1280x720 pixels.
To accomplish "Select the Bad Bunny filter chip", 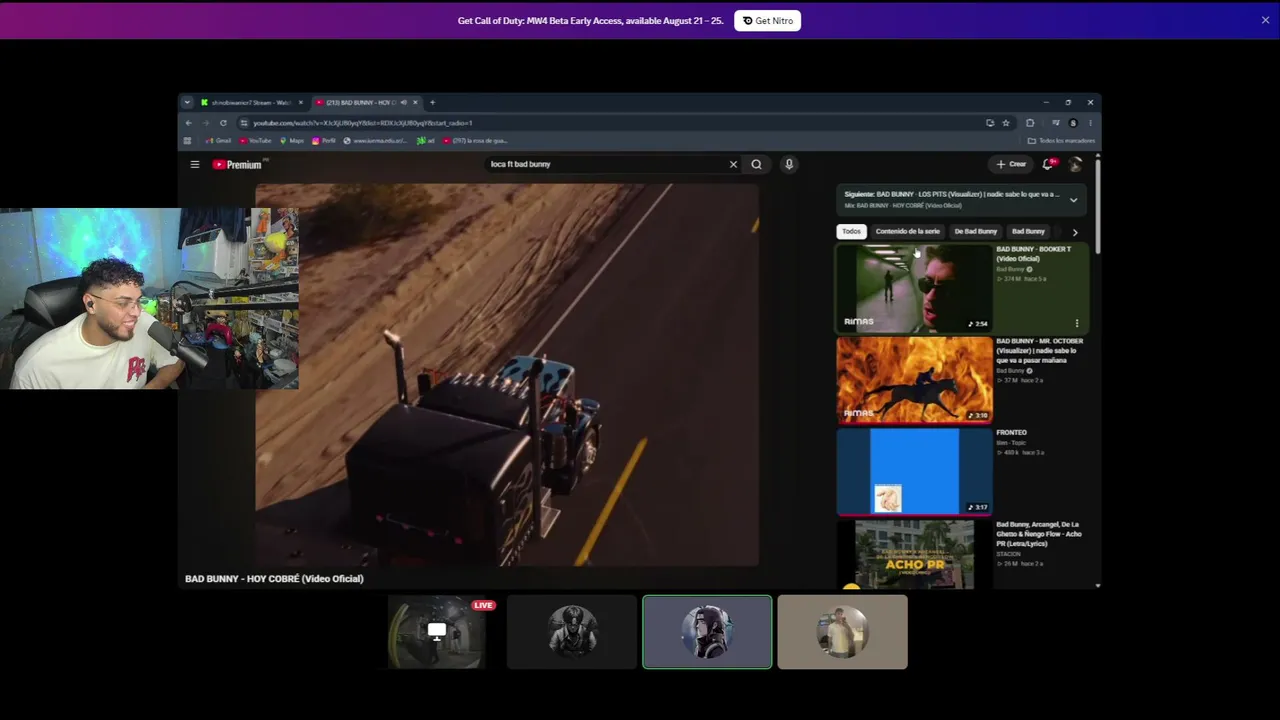I will click(x=1028, y=231).
